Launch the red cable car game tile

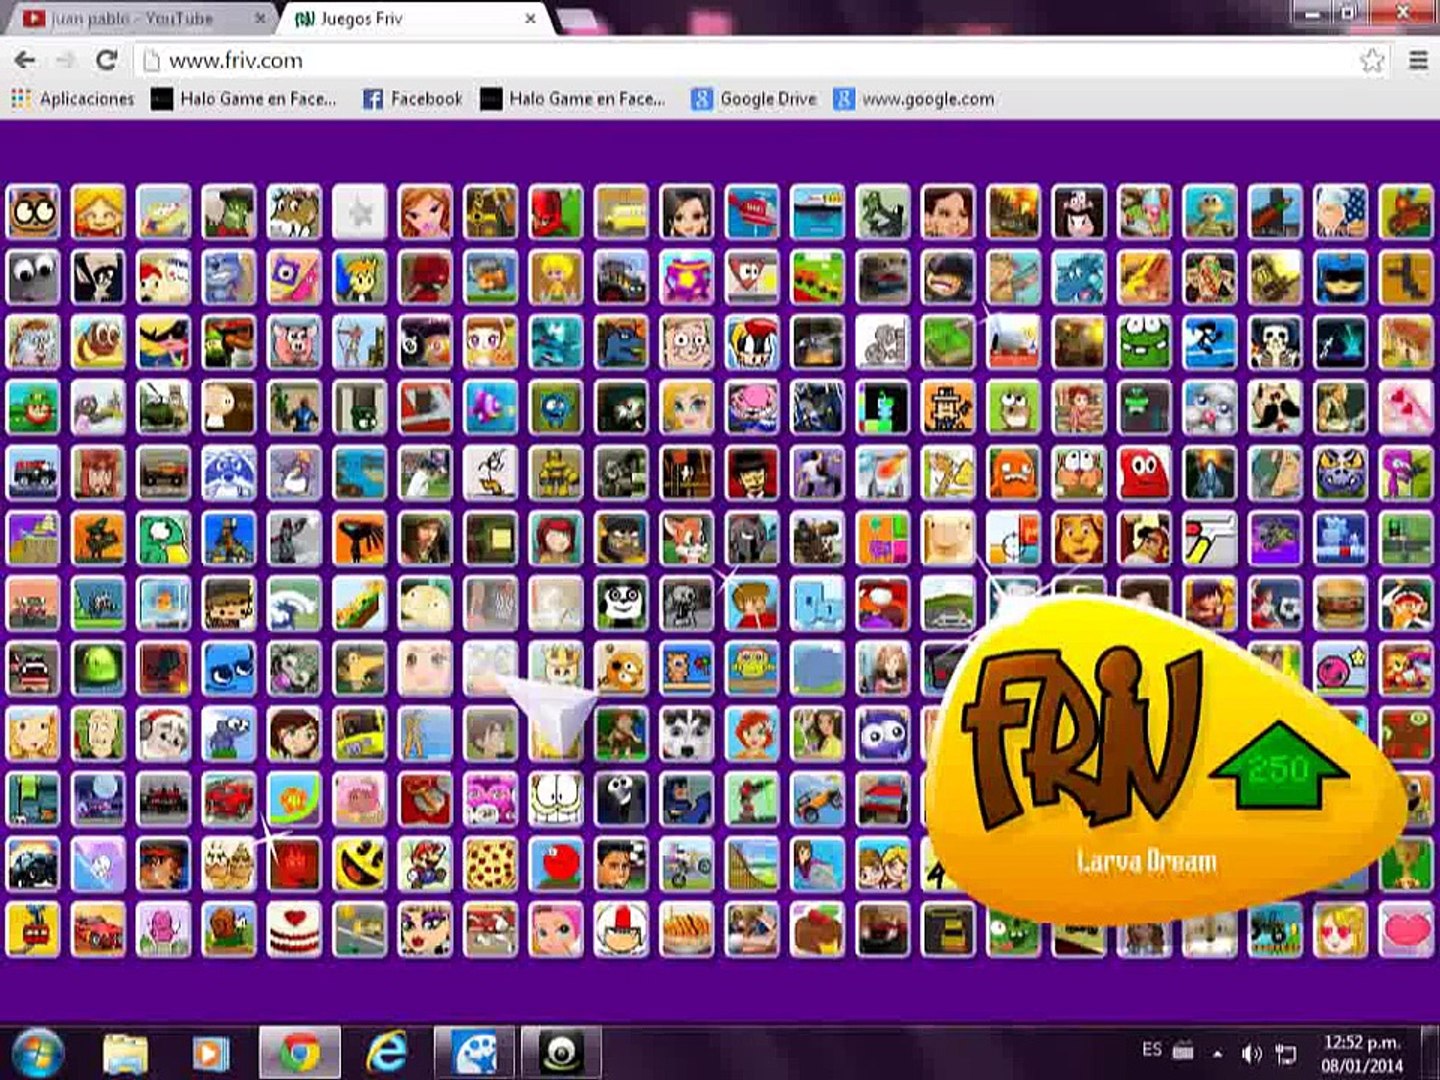click(33, 929)
